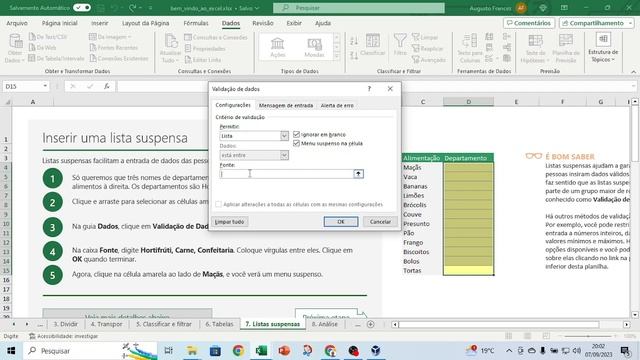Select the Configurações dialog tab
The image size is (640, 360).
pyautogui.click(x=233, y=105)
